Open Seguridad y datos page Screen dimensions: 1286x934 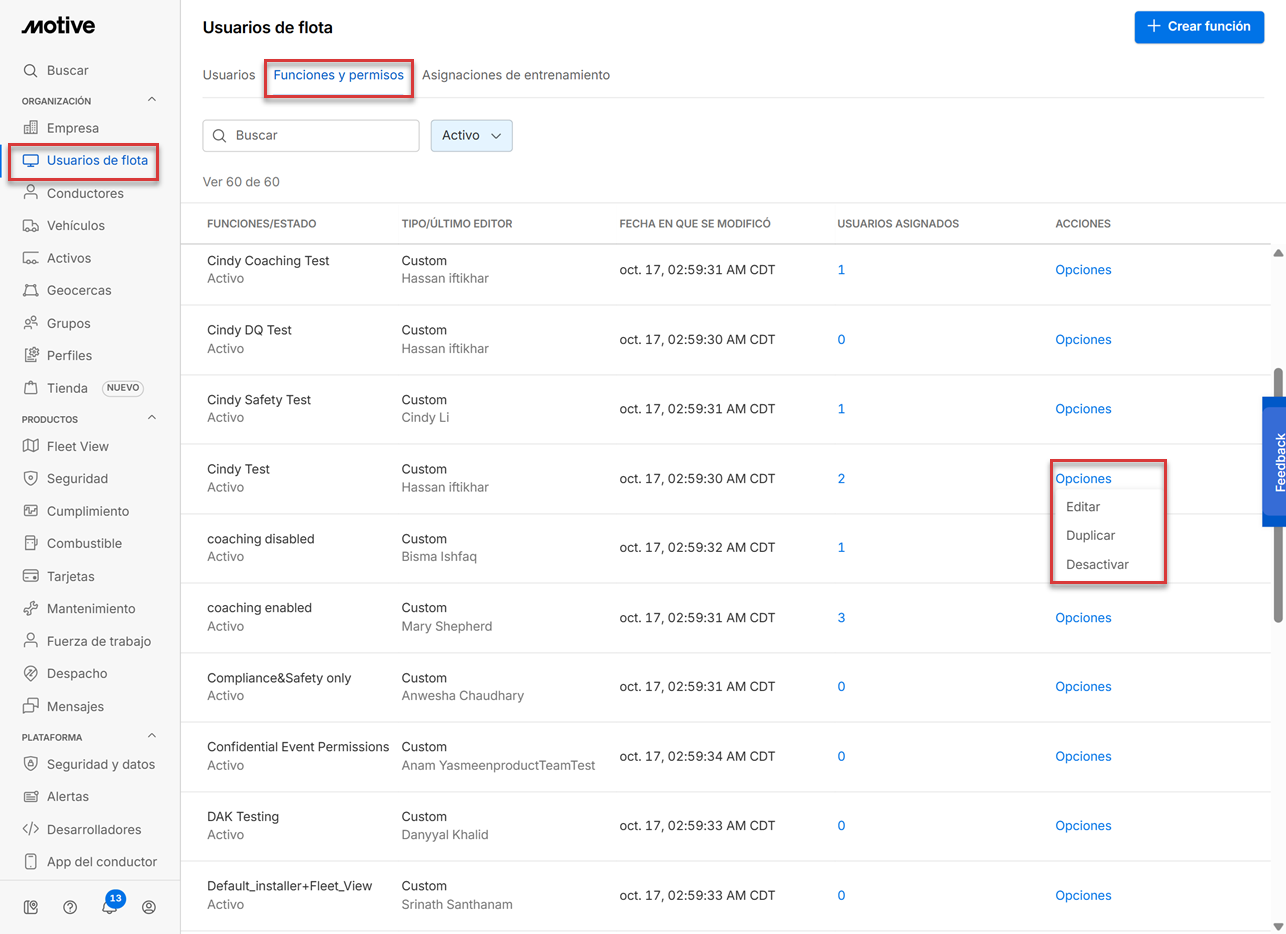(x=100, y=764)
